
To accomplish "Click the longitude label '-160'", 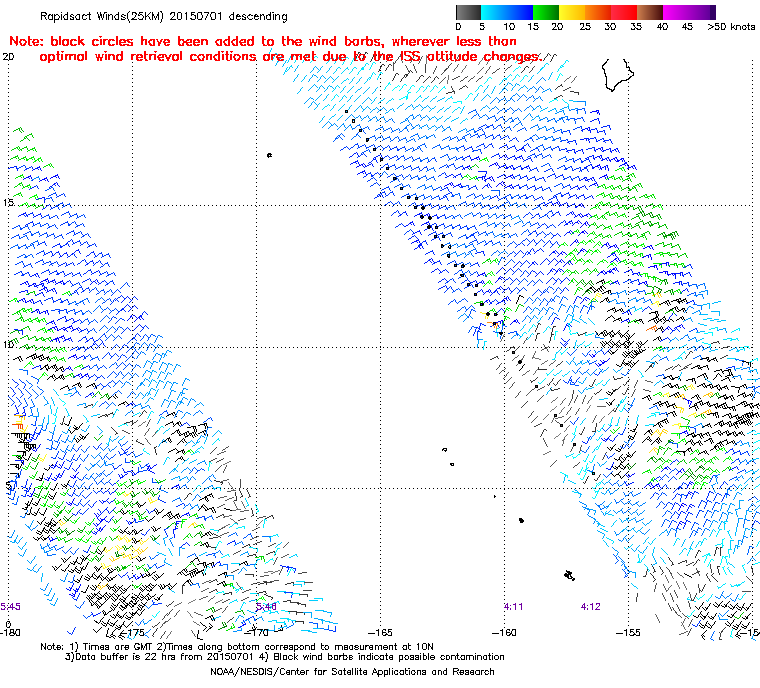I will click(505, 633).
